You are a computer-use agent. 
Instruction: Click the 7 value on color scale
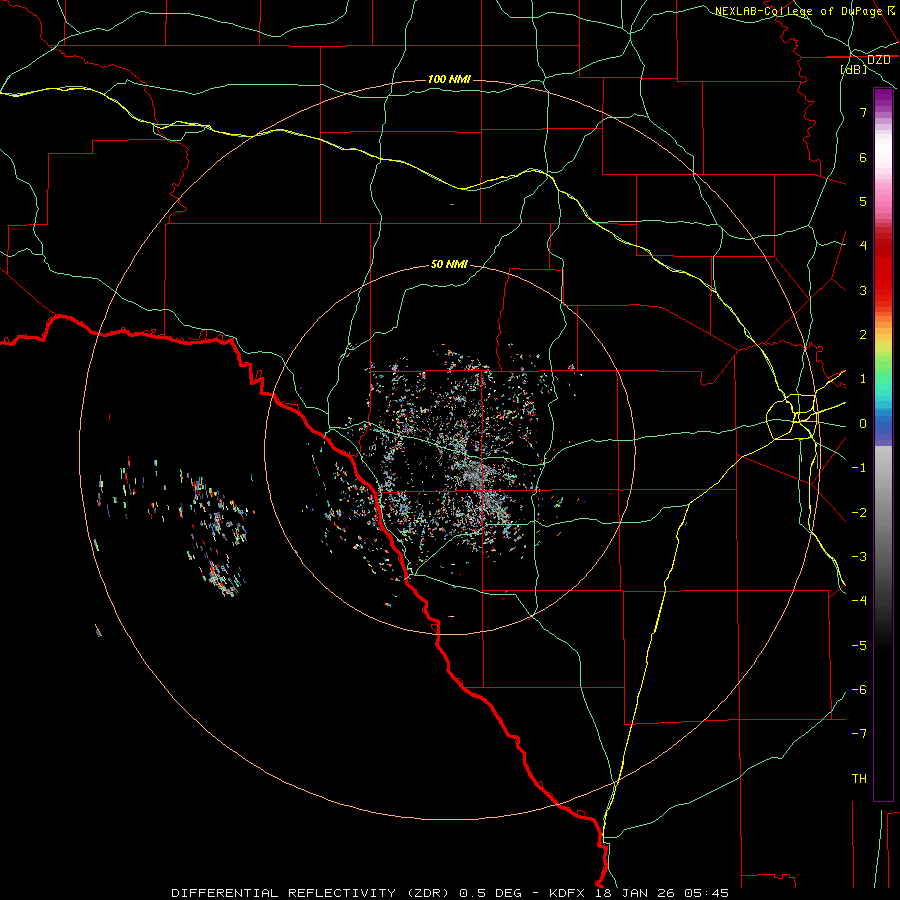(863, 112)
